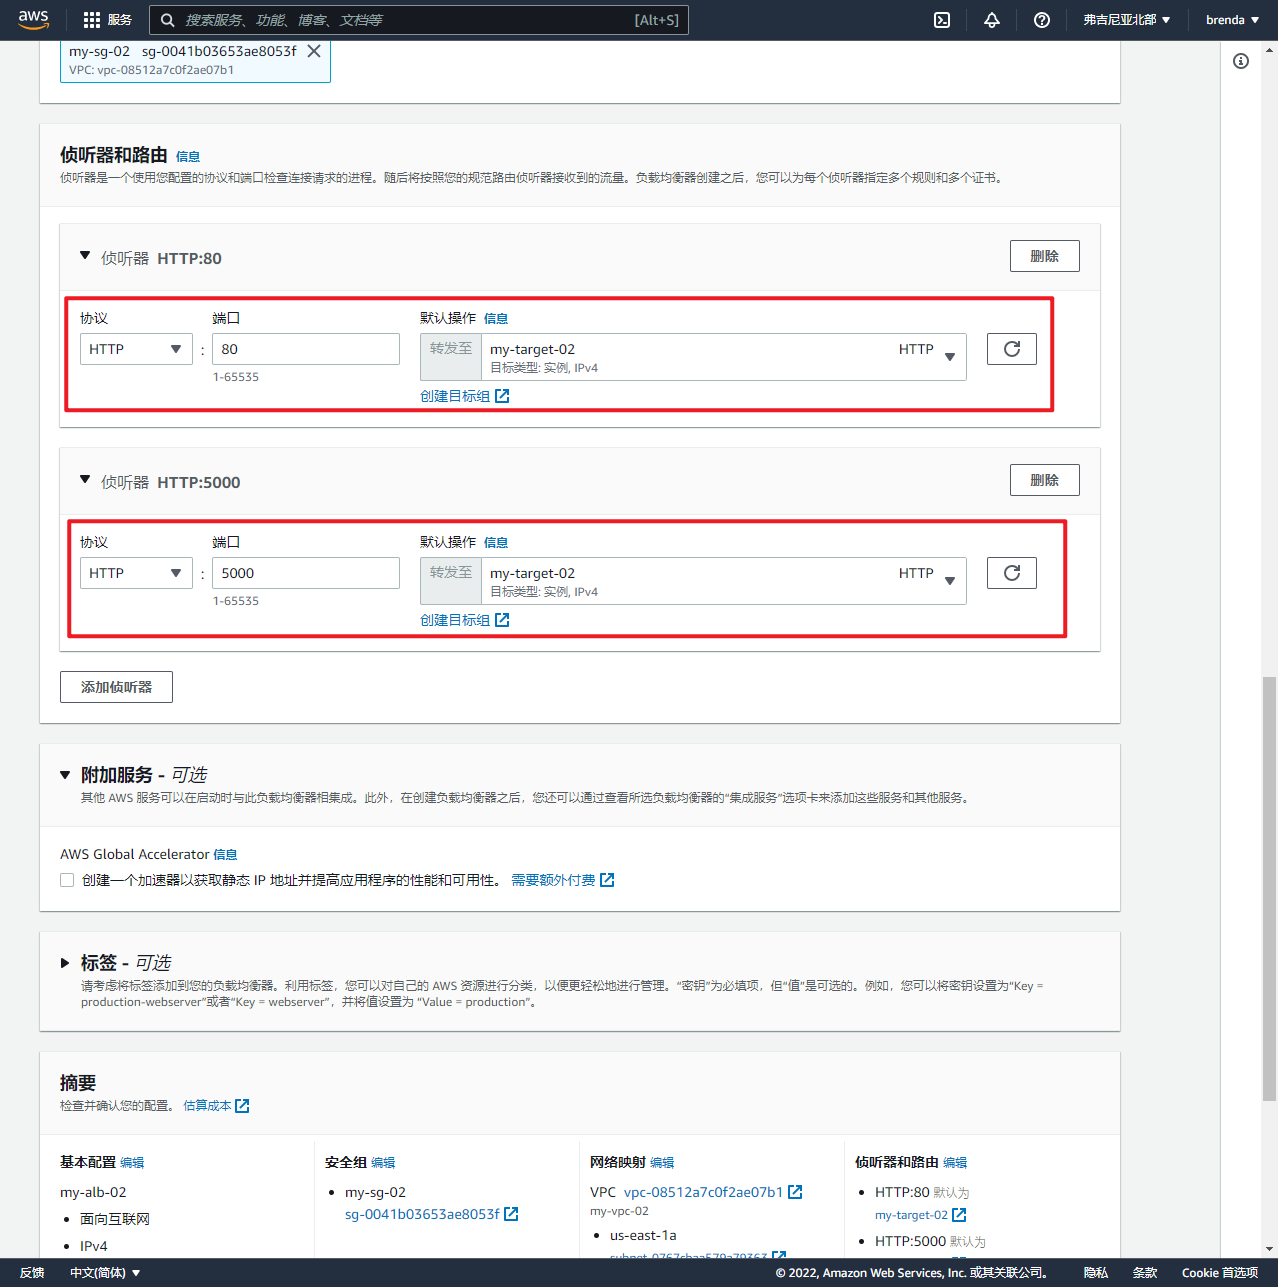Refresh target groups for HTTP:5000 listener
Screen dimensions: 1278x1287
click(1012, 573)
